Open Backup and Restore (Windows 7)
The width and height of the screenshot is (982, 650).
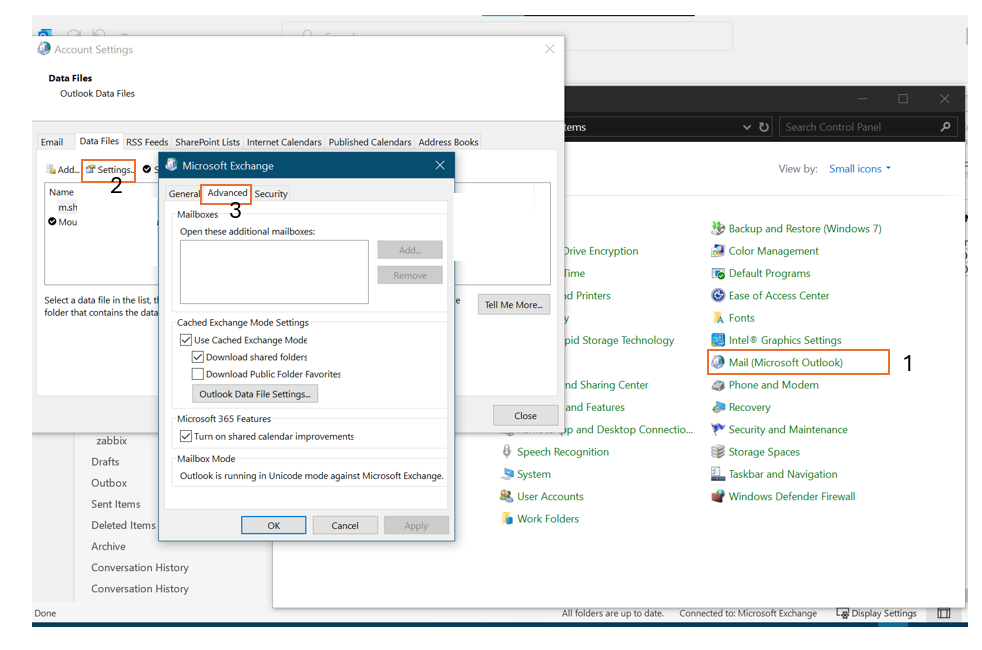[x=796, y=229]
